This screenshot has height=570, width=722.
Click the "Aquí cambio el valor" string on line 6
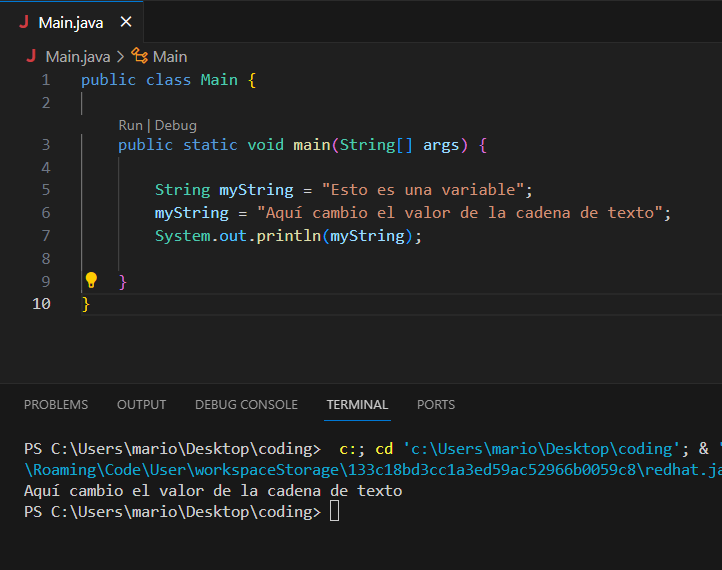tap(460, 213)
